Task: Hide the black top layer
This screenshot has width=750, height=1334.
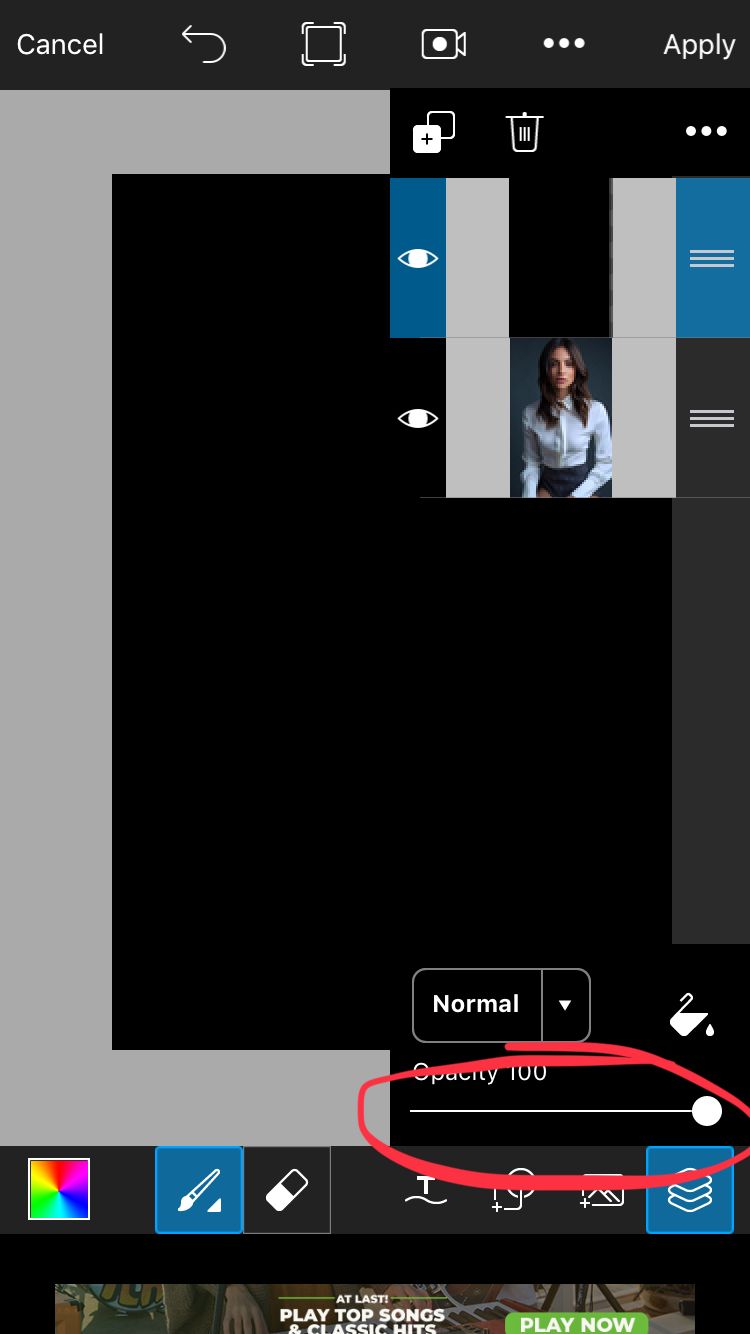Action: (x=418, y=258)
